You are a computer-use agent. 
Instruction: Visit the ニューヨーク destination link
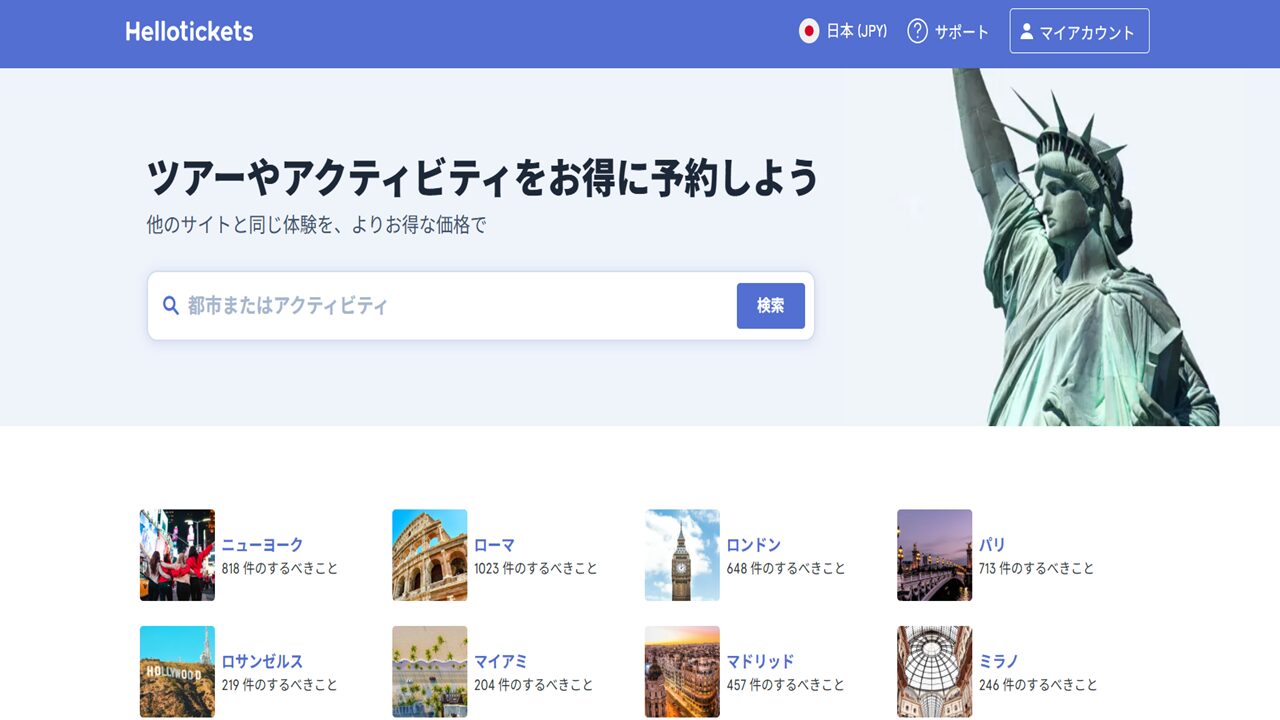coord(262,545)
